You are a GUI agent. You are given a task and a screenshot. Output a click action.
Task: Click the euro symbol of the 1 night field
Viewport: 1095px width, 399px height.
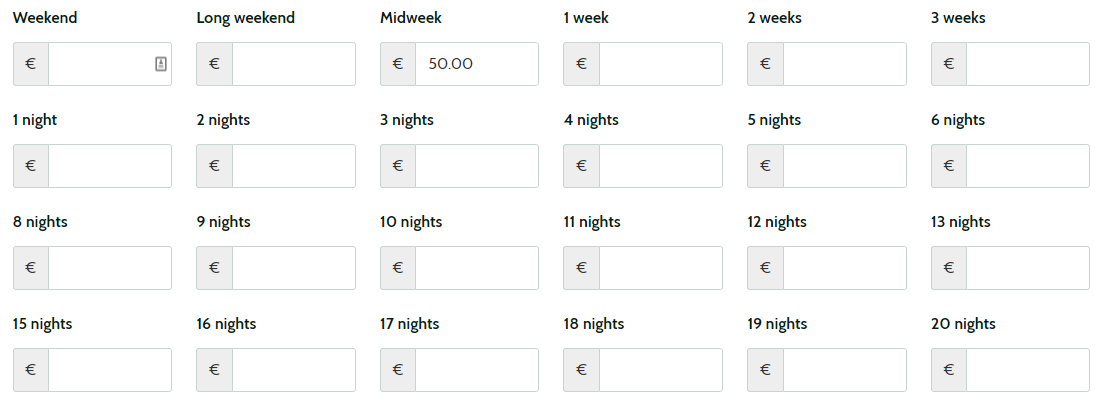pyautogui.click(x=31, y=166)
